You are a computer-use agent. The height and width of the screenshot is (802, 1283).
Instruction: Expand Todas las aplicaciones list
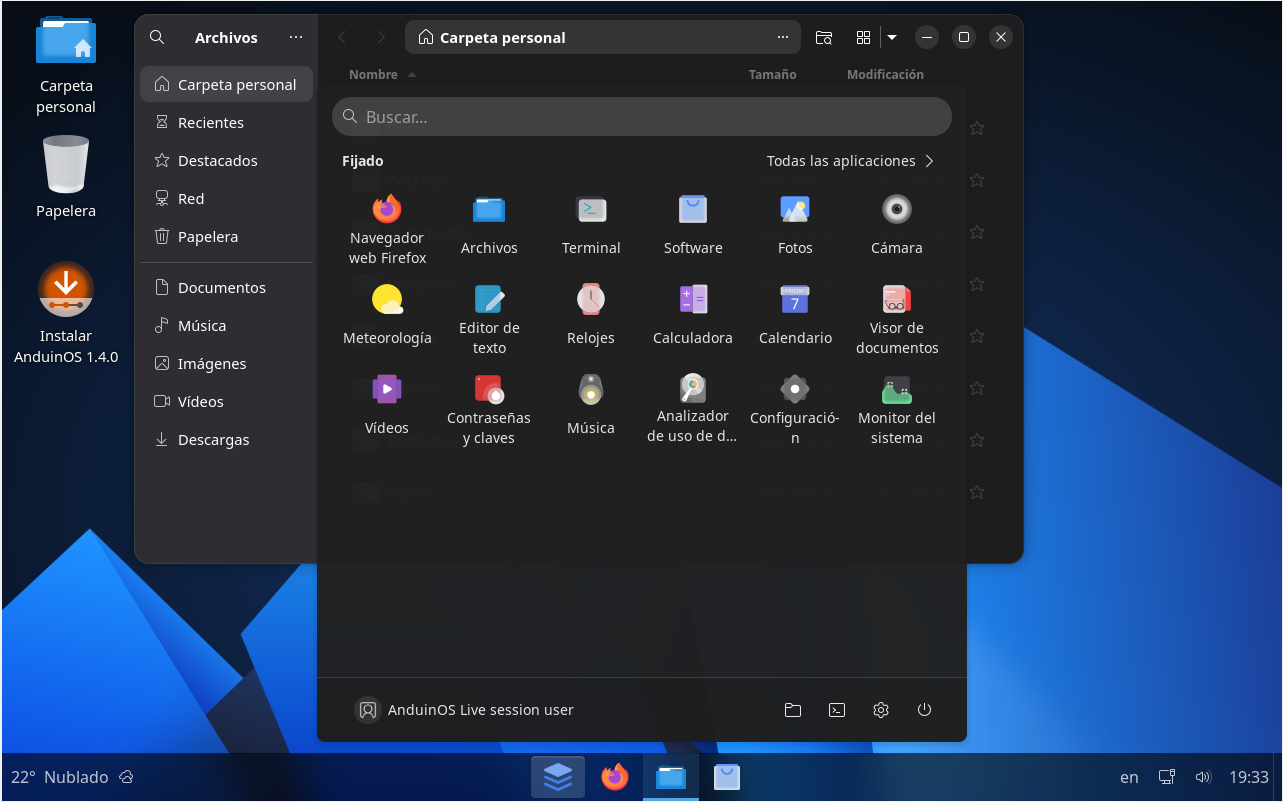click(x=850, y=161)
